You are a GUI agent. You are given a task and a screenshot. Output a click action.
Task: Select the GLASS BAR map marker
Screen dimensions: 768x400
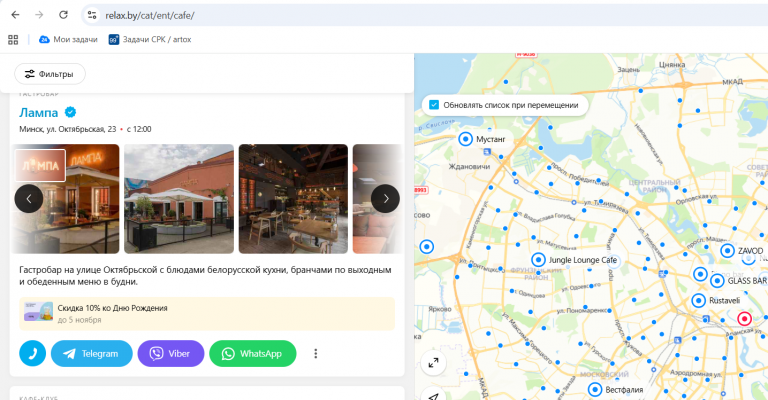point(717,281)
